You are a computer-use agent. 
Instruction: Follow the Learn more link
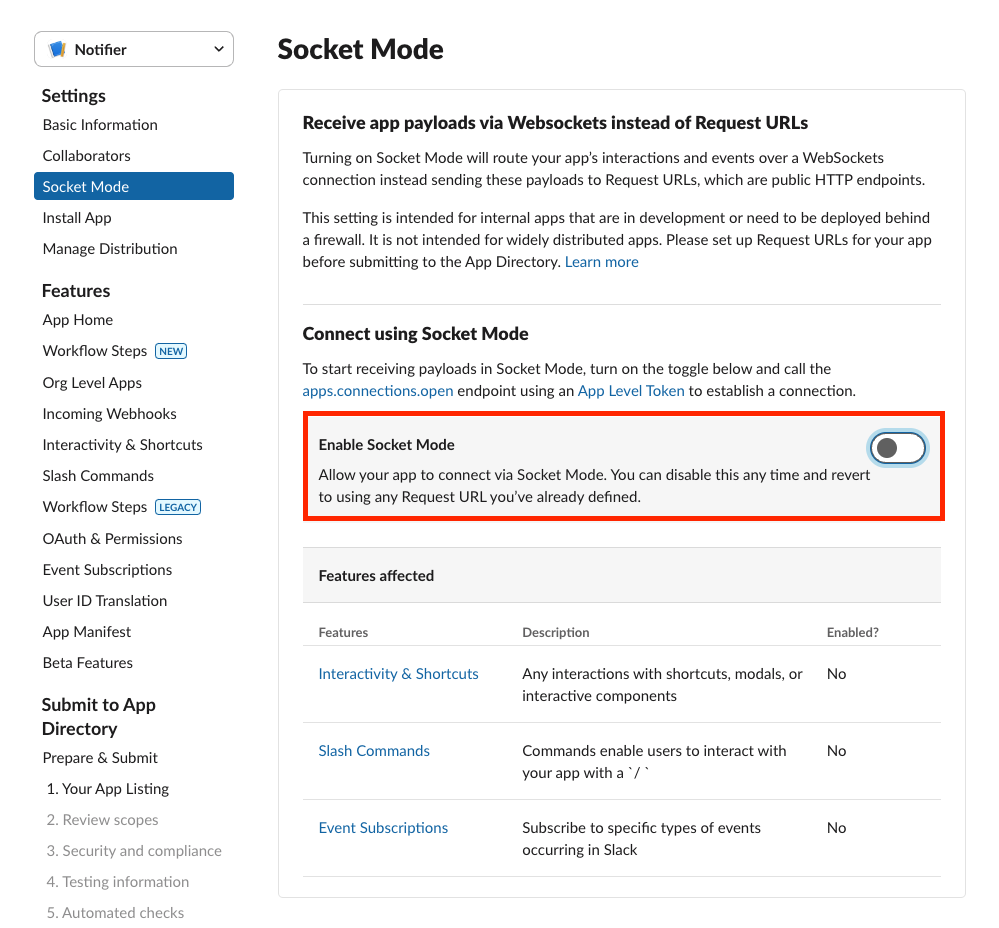point(601,262)
